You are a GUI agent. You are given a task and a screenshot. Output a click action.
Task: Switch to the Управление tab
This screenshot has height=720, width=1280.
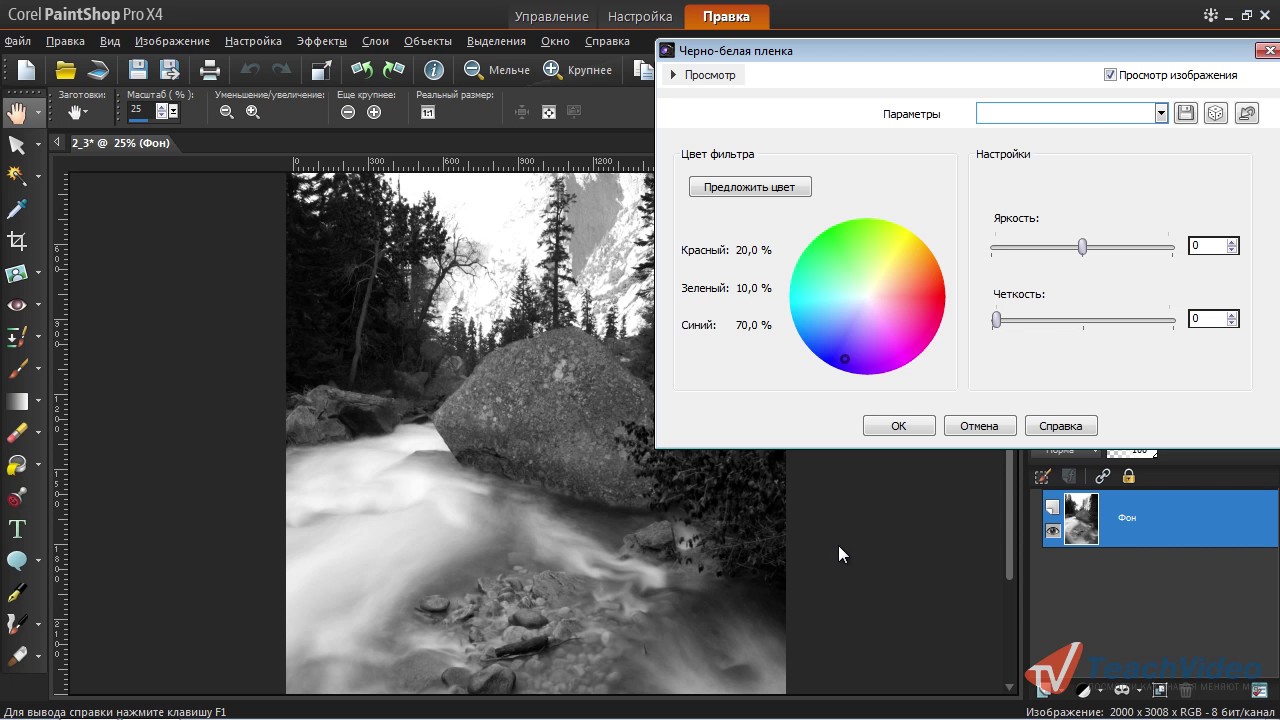tap(551, 16)
